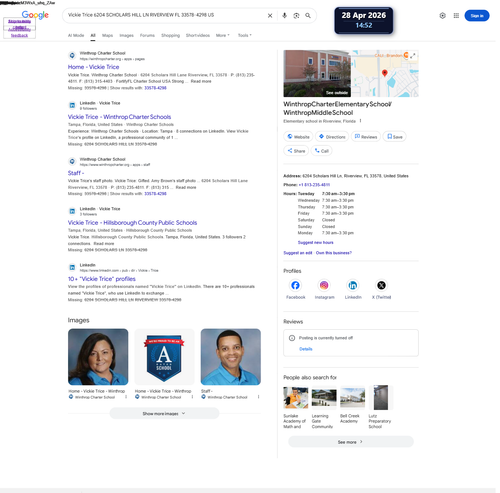This screenshot has height=493, width=500.
Task: Open the school's X (Twitter) profile icon
Action: (381, 285)
